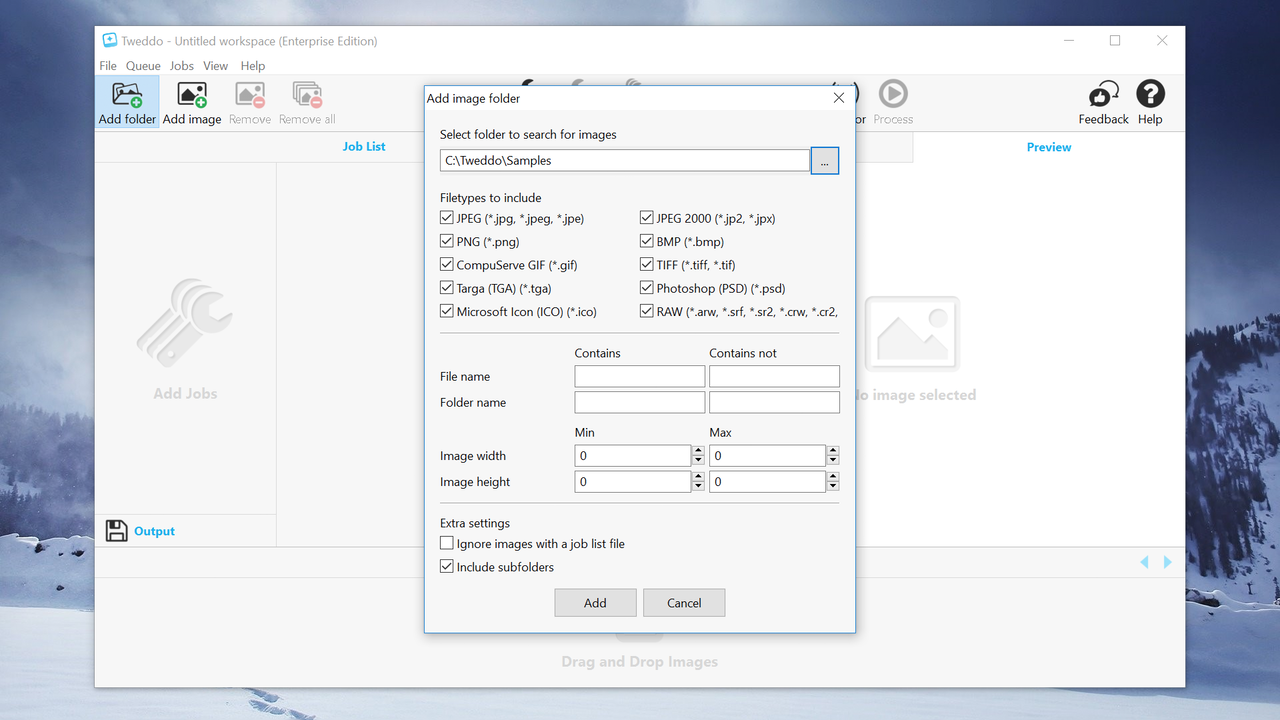This screenshot has width=1280, height=720.
Task: Click the Image width Max value field
Action: coord(767,456)
